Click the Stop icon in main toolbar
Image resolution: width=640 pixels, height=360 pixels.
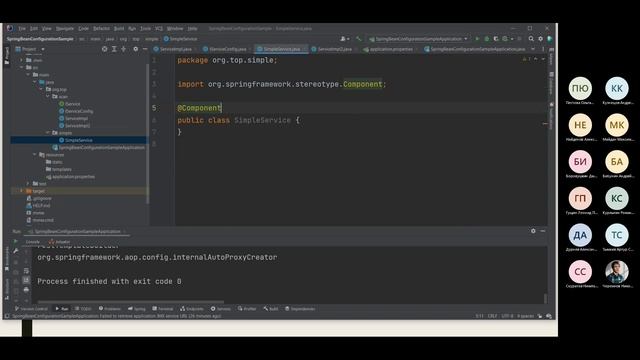coord(520,39)
